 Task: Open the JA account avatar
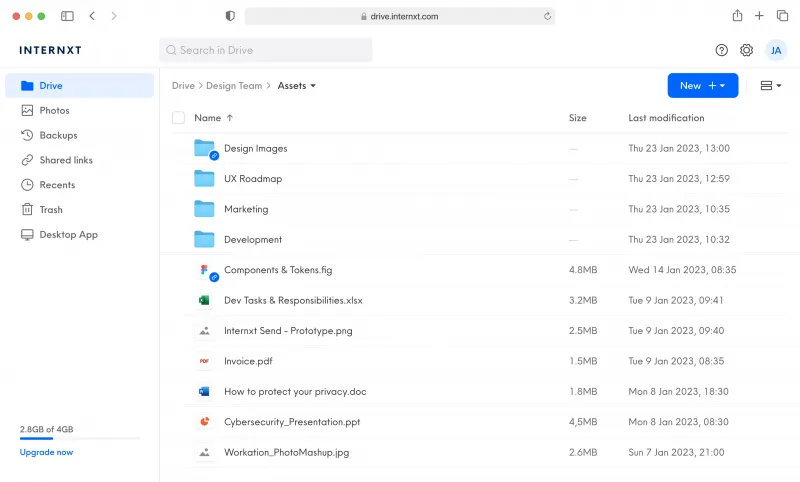pos(776,50)
